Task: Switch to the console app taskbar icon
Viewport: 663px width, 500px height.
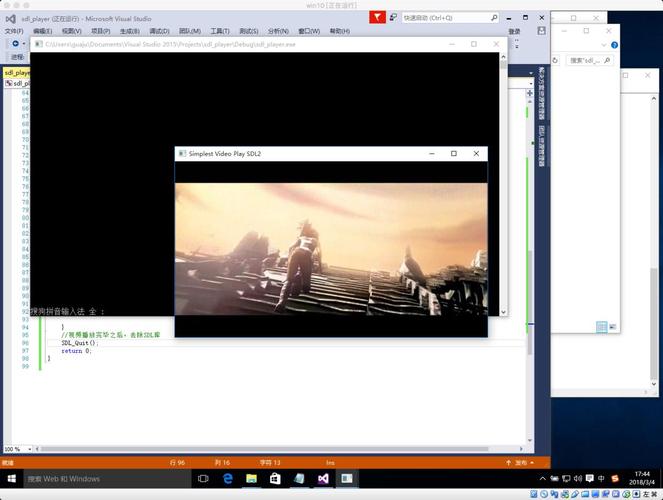Action: click(x=347, y=478)
